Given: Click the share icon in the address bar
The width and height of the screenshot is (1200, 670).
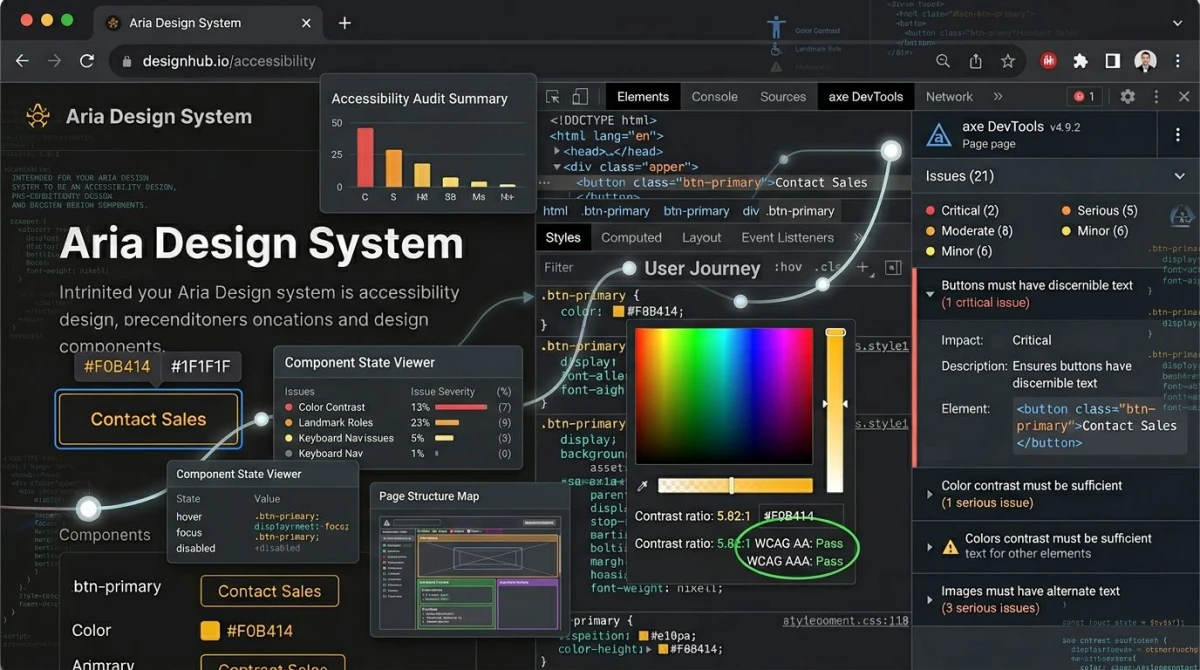Looking at the screenshot, I should pos(976,61).
